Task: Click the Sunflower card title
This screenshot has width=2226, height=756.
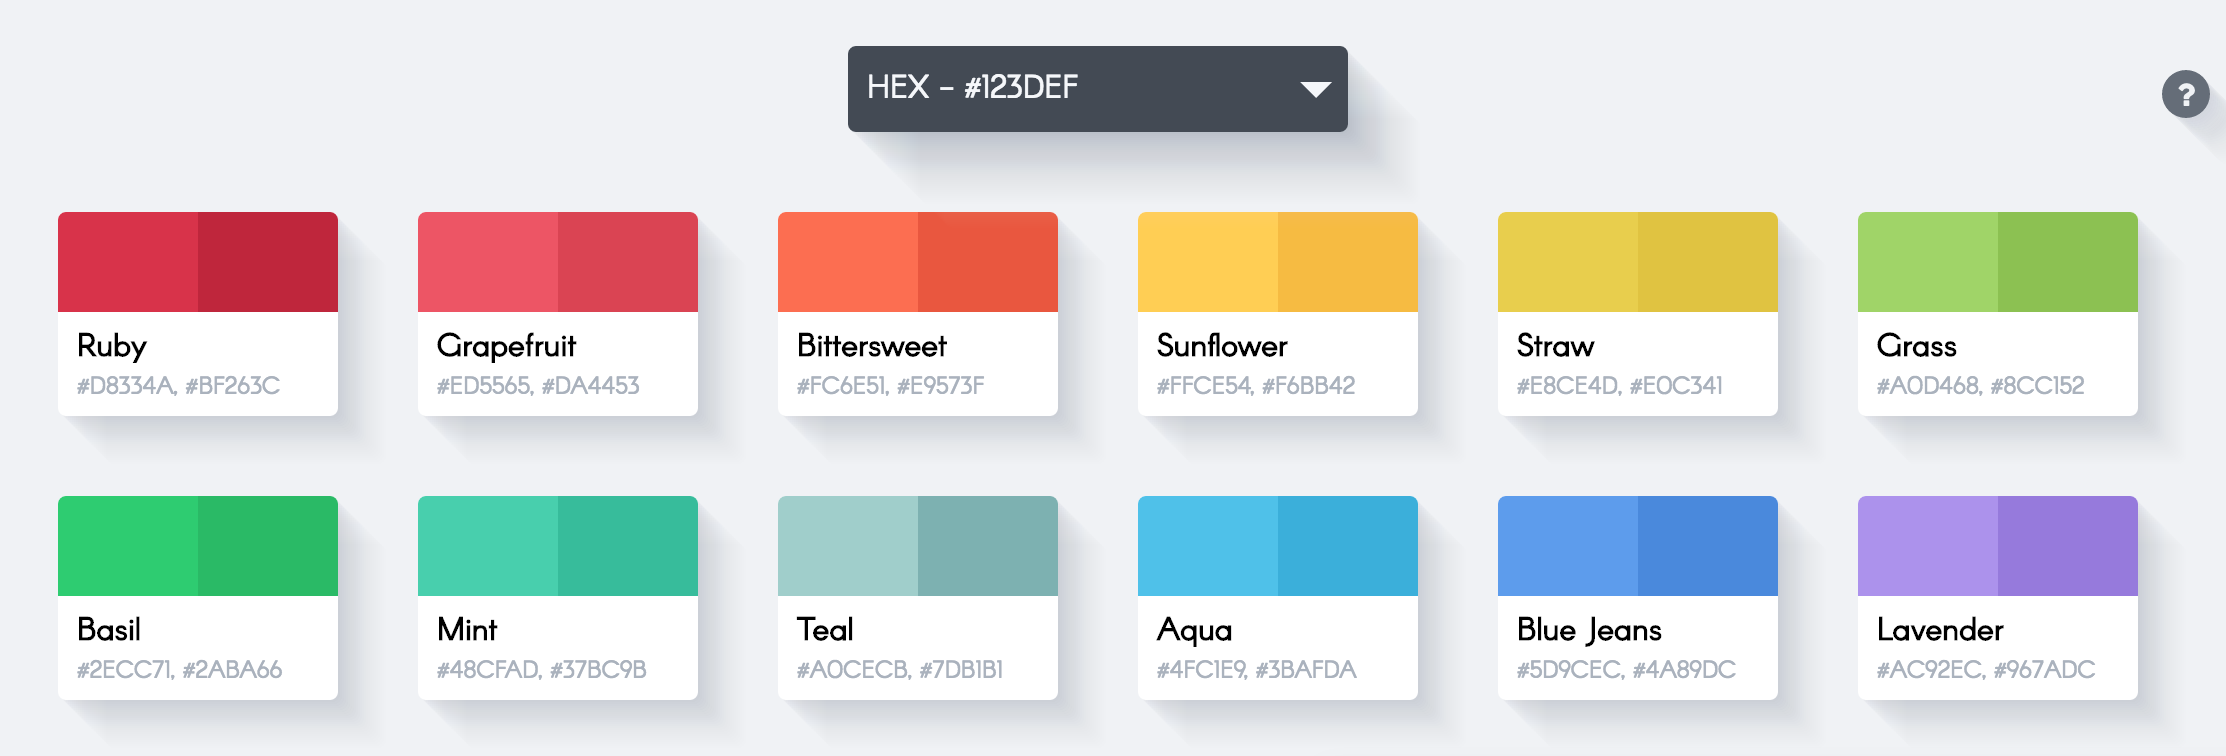Action: pyautogui.click(x=1222, y=346)
